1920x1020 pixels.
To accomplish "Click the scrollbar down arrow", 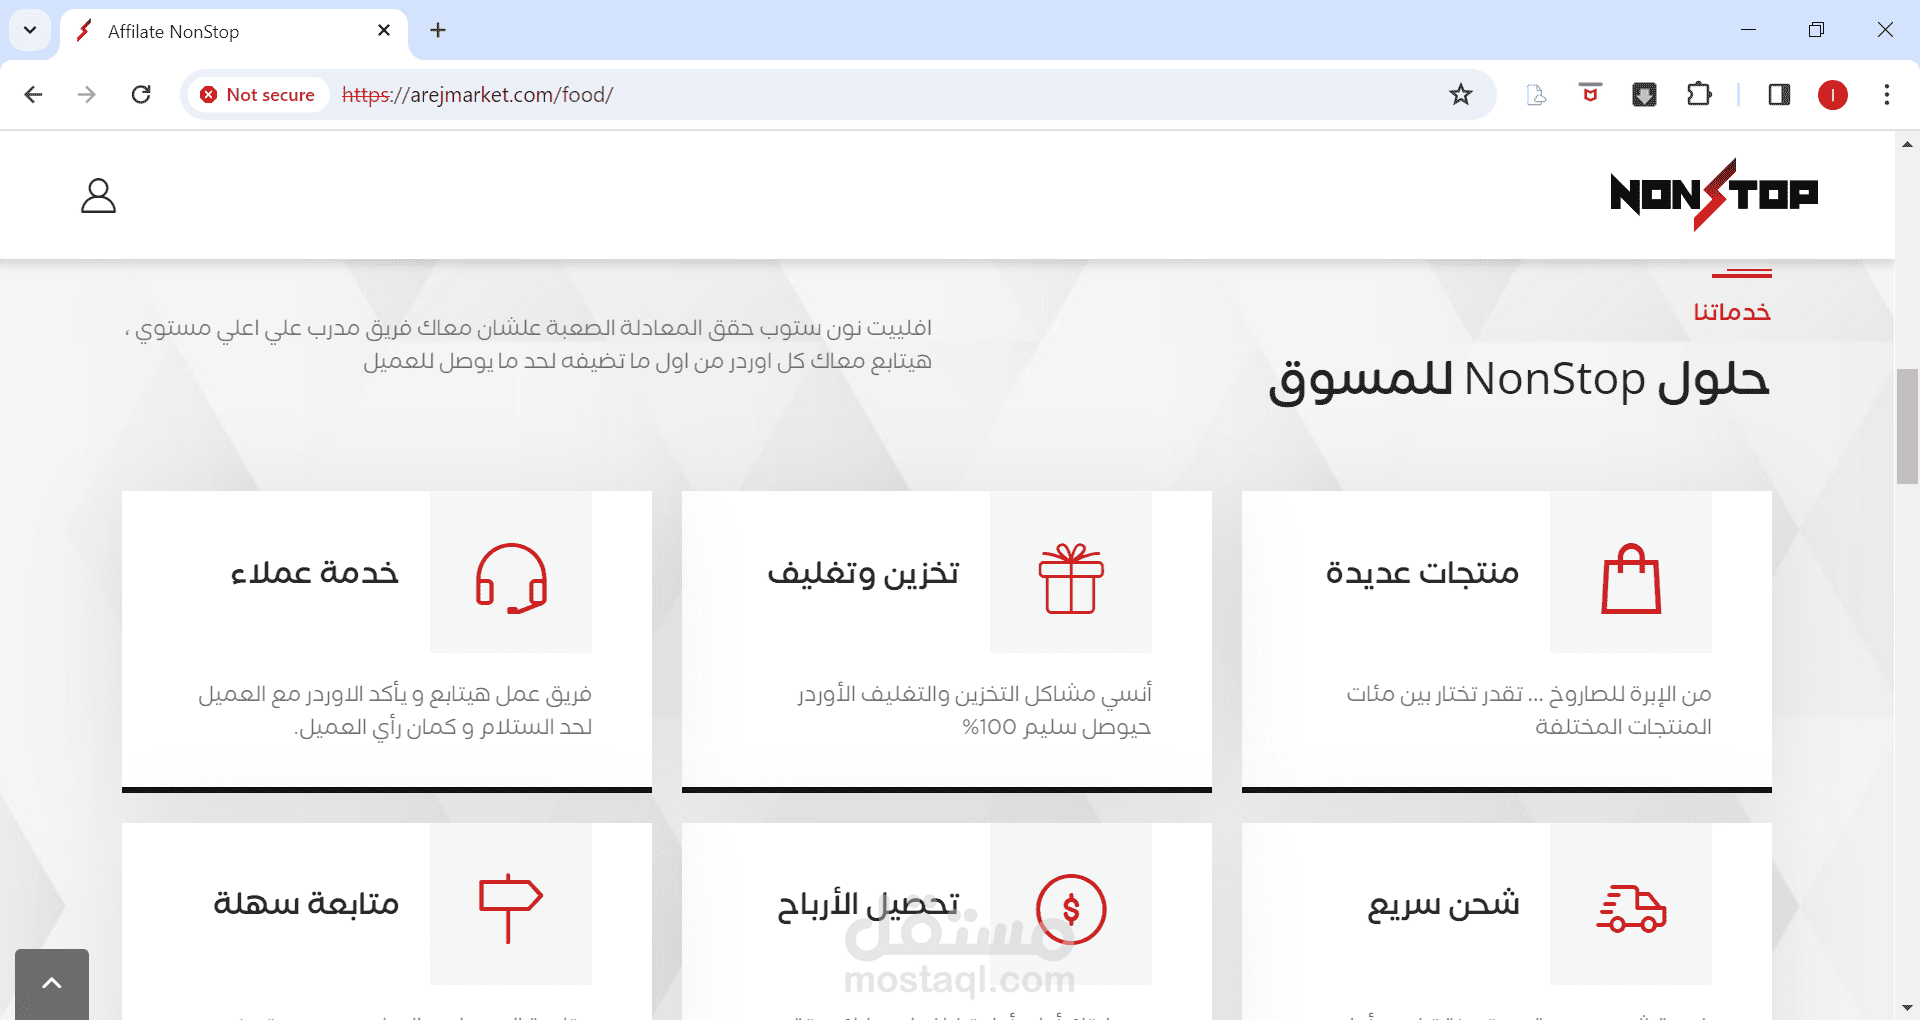I will click(1907, 1008).
